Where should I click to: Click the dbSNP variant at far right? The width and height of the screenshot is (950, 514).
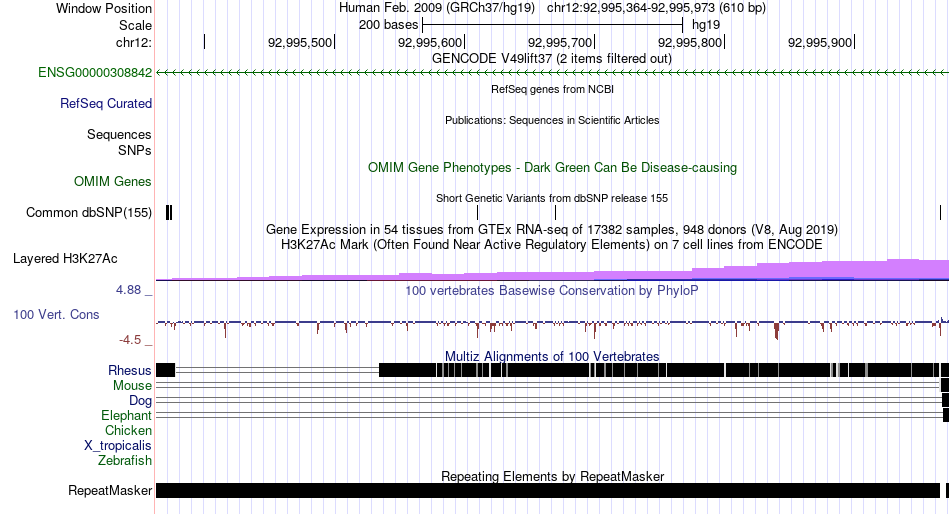[940, 213]
